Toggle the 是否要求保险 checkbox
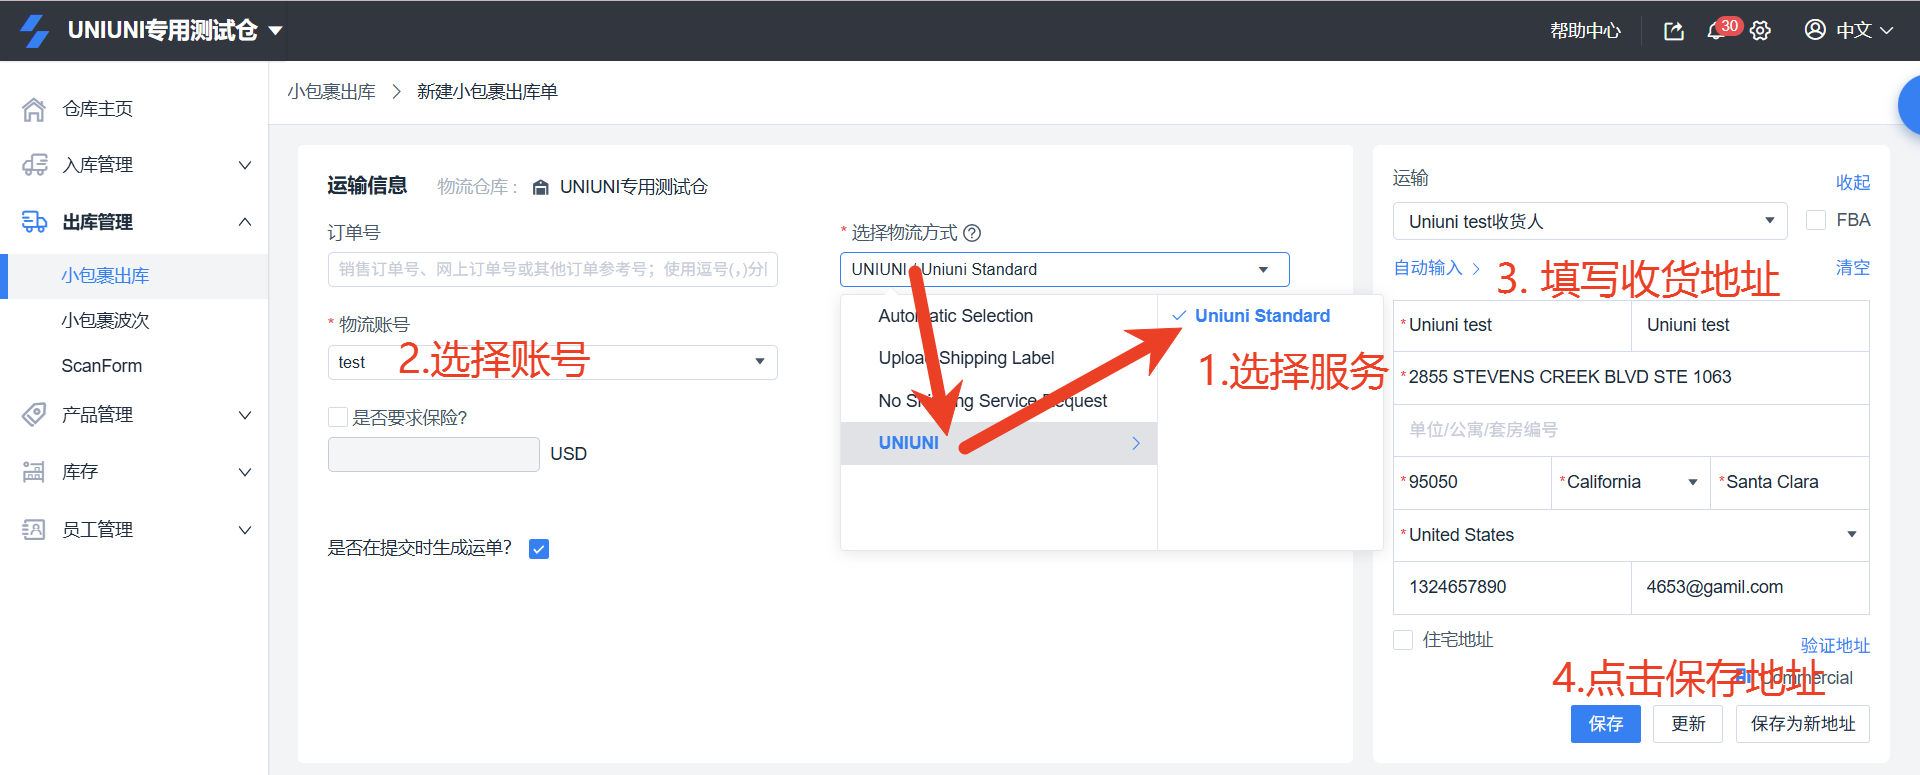The width and height of the screenshot is (1920, 775). [338, 417]
